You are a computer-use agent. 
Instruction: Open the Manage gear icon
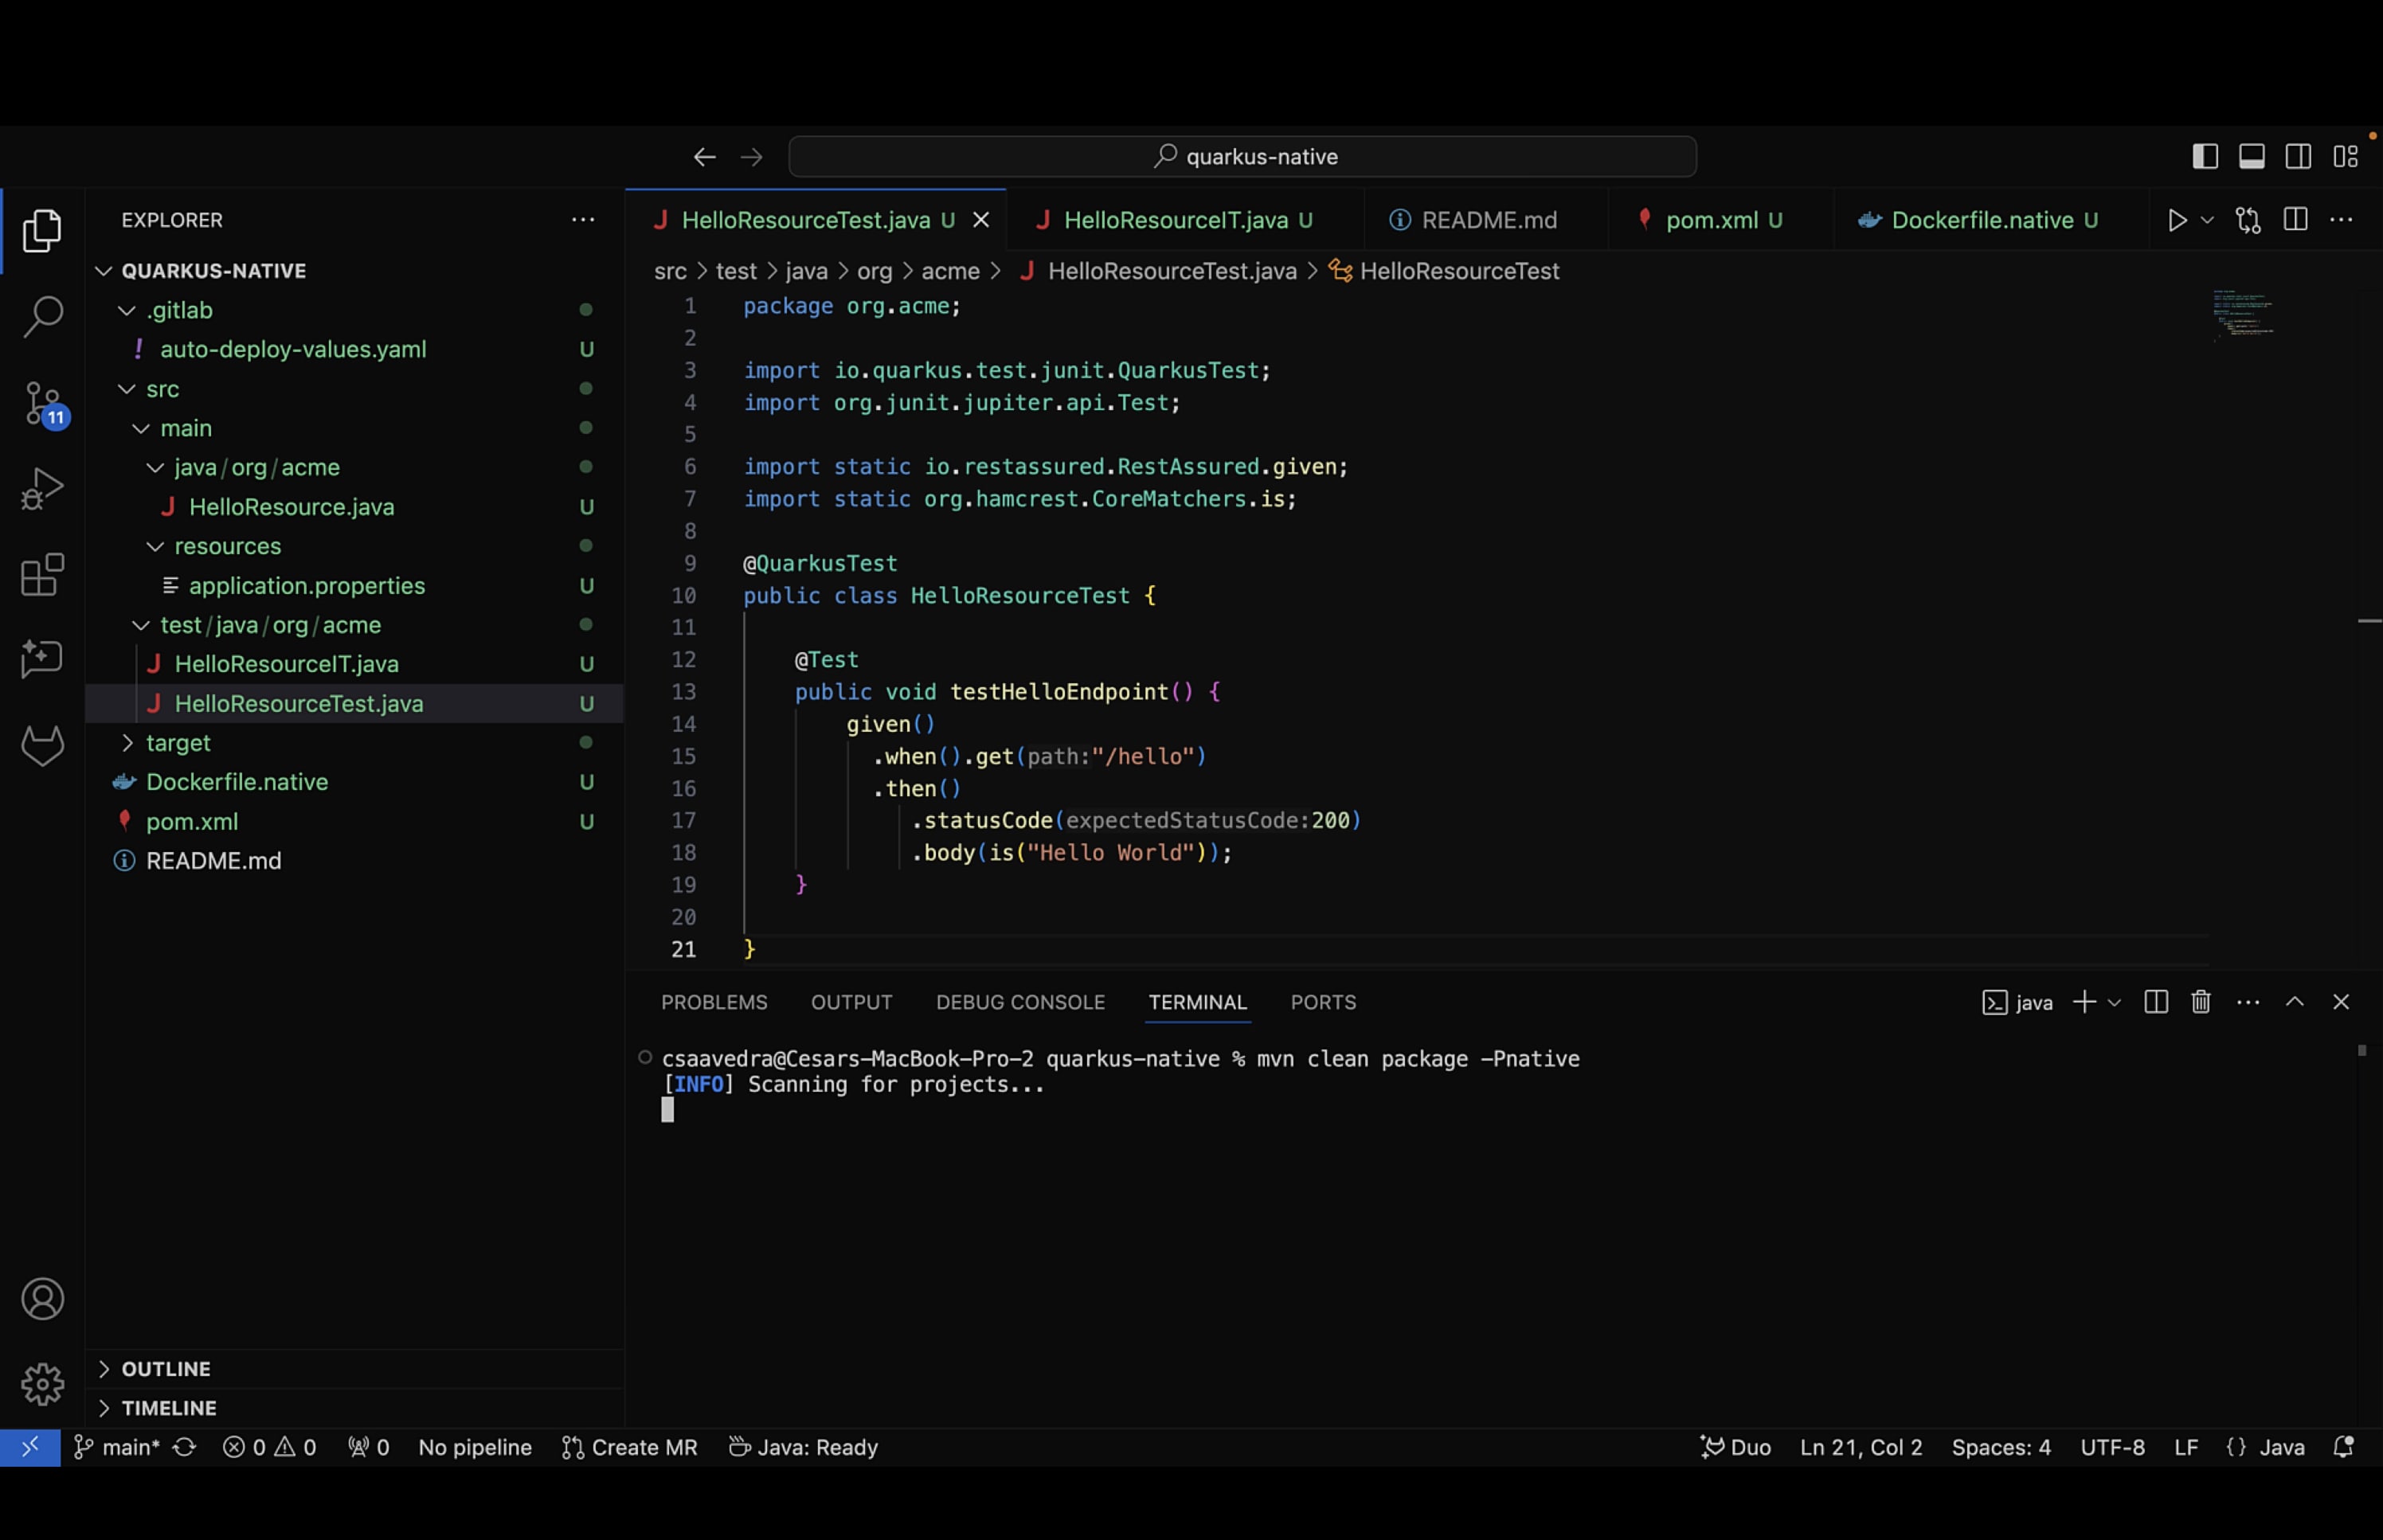(x=42, y=1384)
